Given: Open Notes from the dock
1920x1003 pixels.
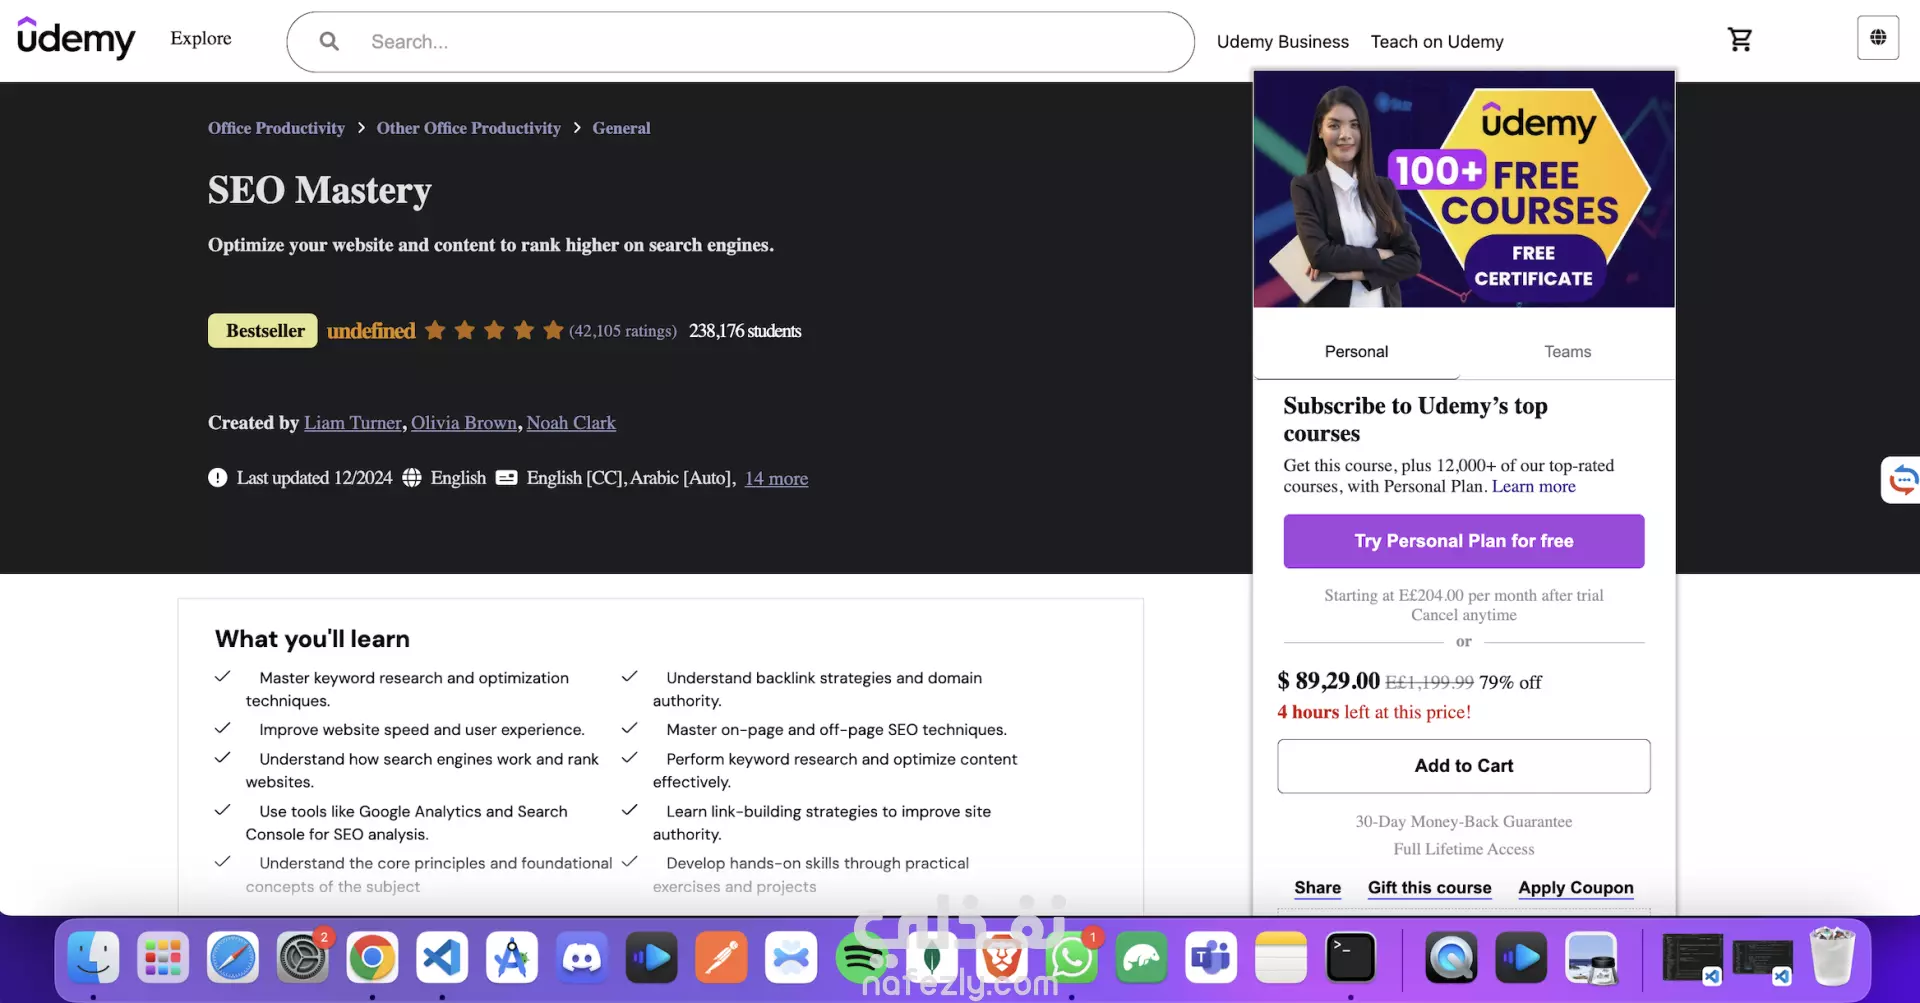Looking at the screenshot, I should pyautogui.click(x=1281, y=958).
